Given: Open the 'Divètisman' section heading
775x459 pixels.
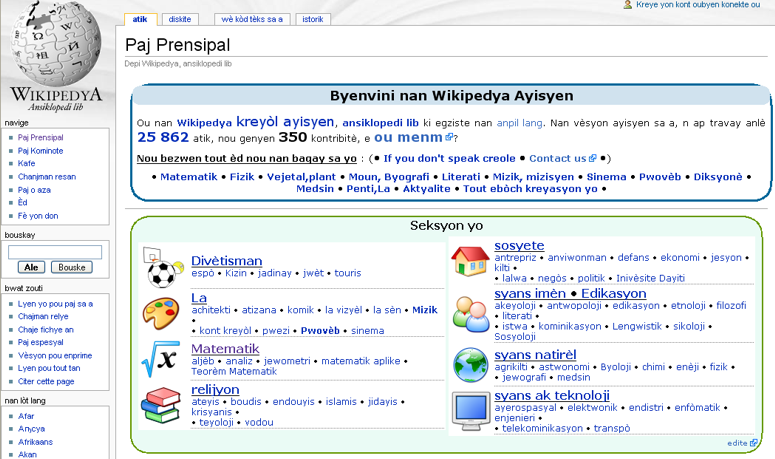Looking at the screenshot, I should [x=227, y=260].
